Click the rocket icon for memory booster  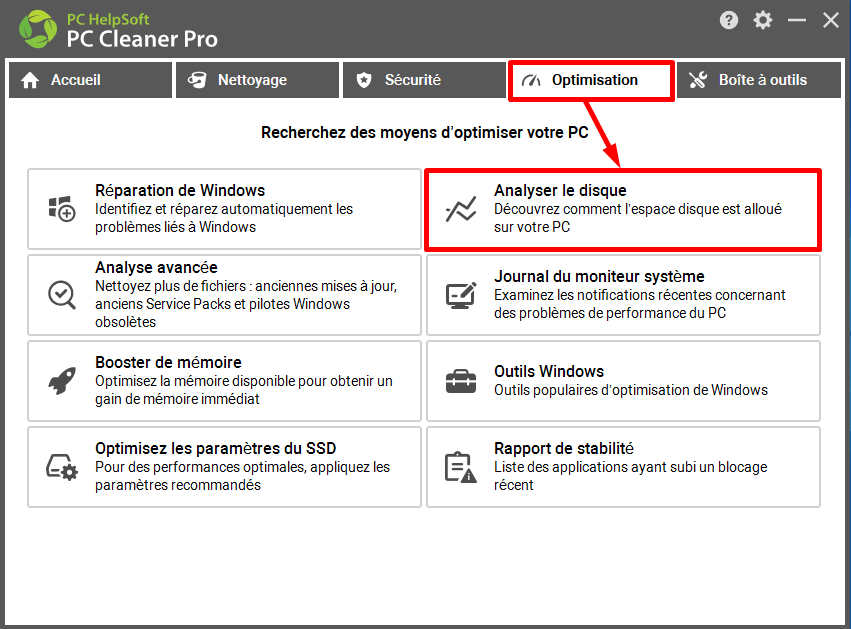point(62,380)
